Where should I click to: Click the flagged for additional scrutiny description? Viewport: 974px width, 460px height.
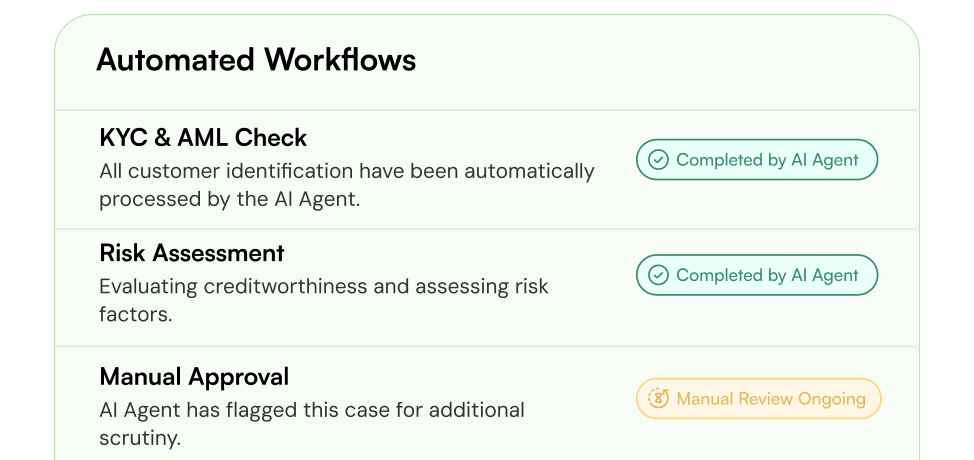312,424
